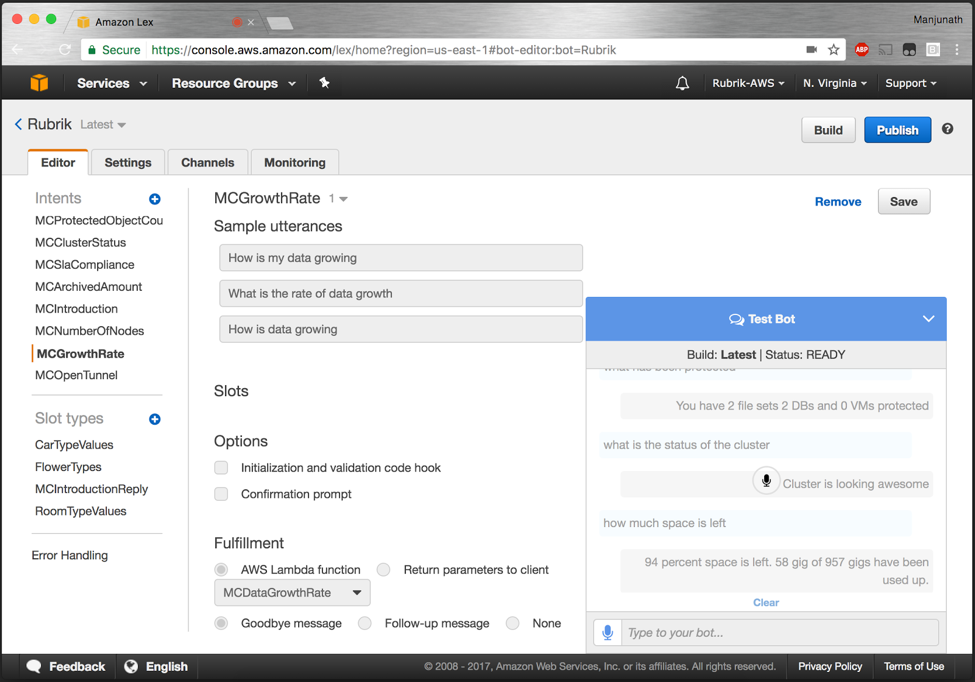Screen dimensions: 975x682
Task: Open the Adblock Plus extension icon
Action: [861, 50]
